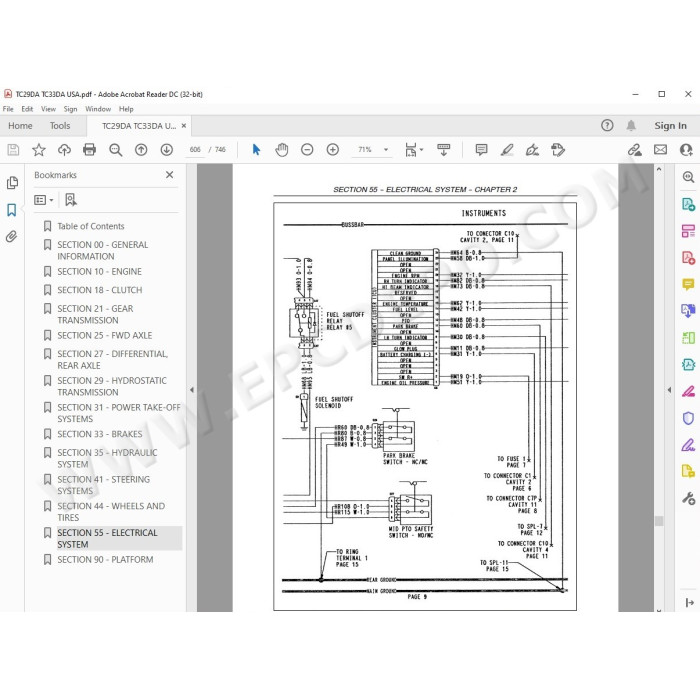Open the zoom percentage dropdown
This screenshot has width=700, height=700.
pyautogui.click(x=386, y=150)
